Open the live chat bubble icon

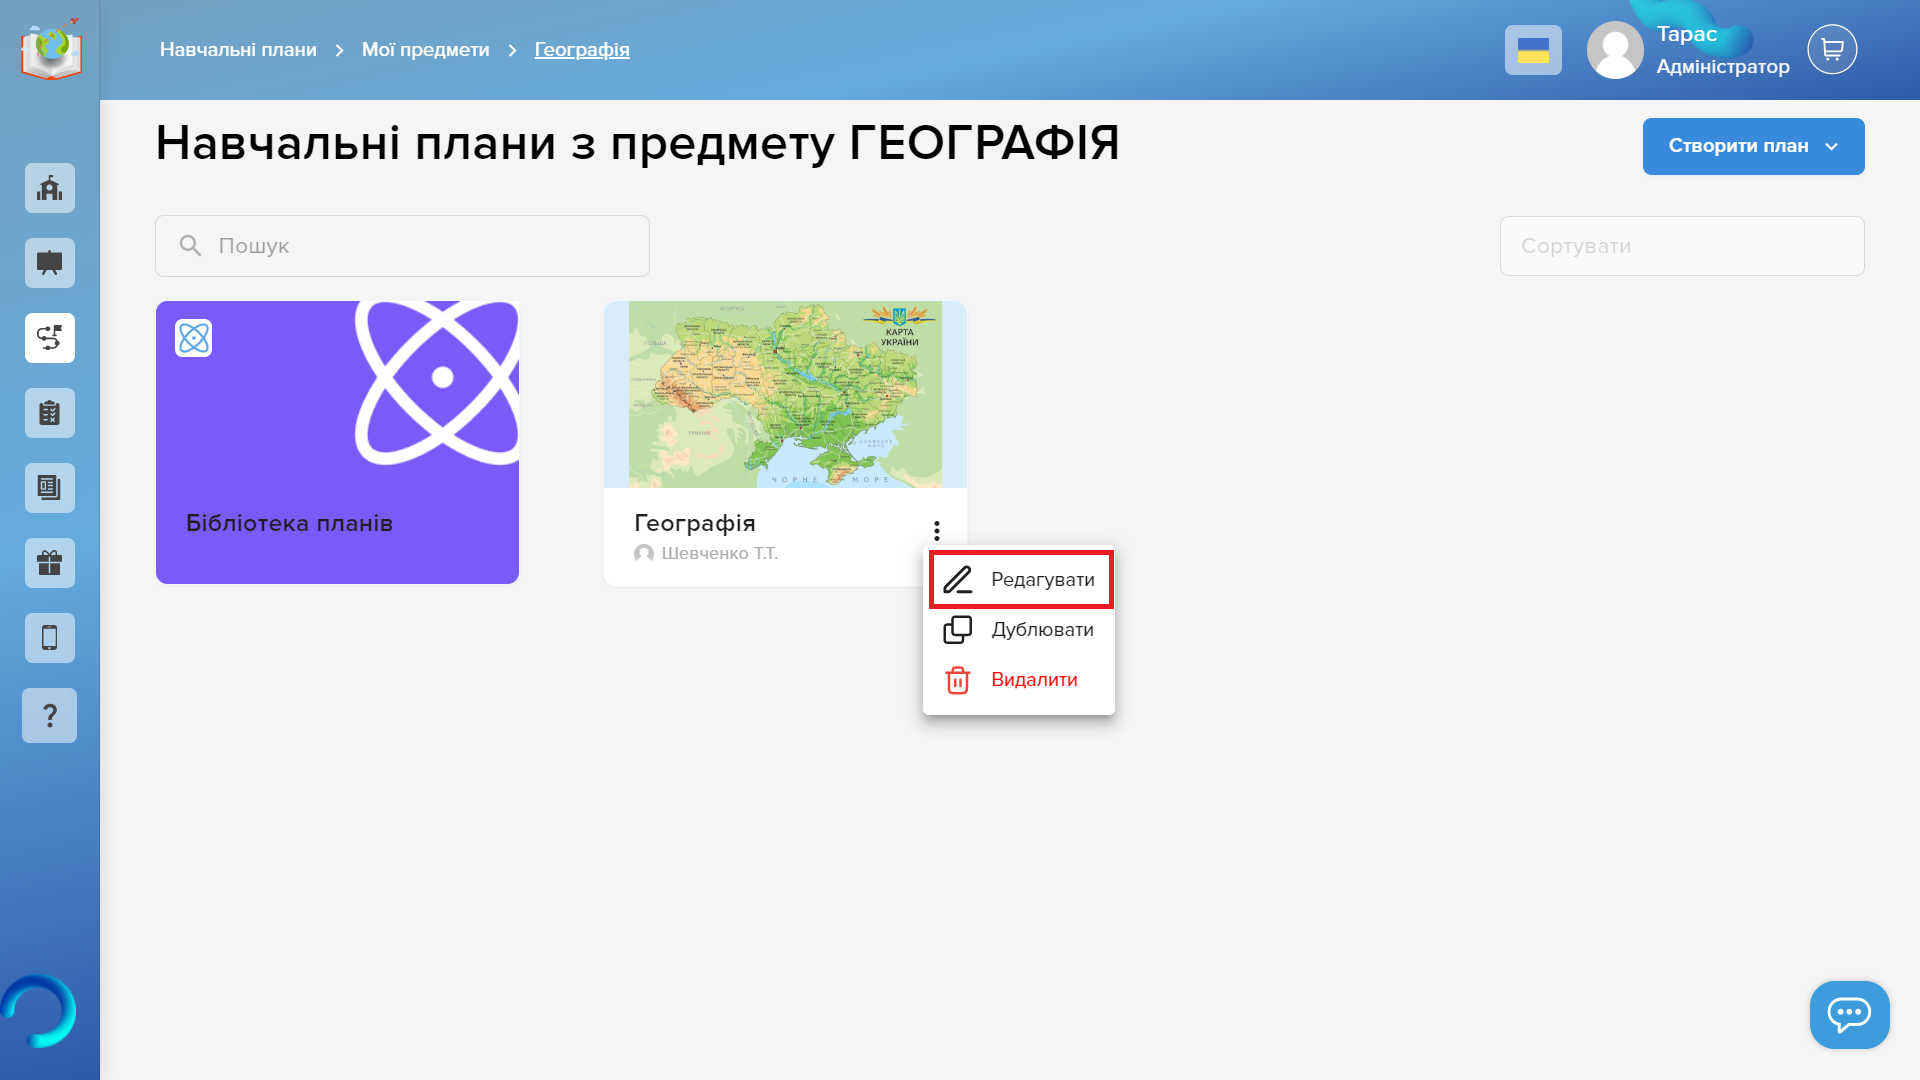1849,1014
